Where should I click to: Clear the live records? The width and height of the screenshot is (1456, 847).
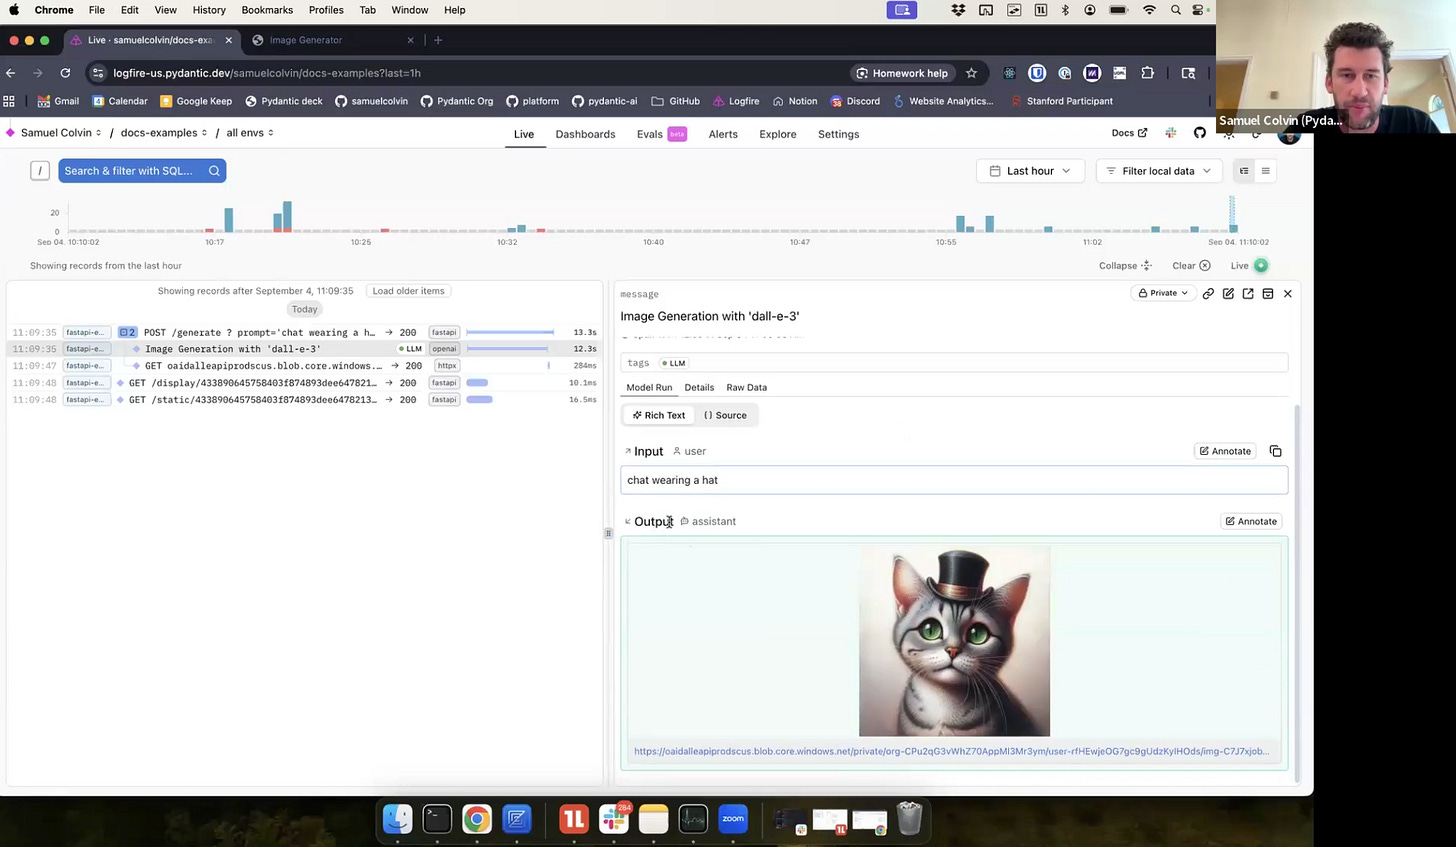(1191, 266)
